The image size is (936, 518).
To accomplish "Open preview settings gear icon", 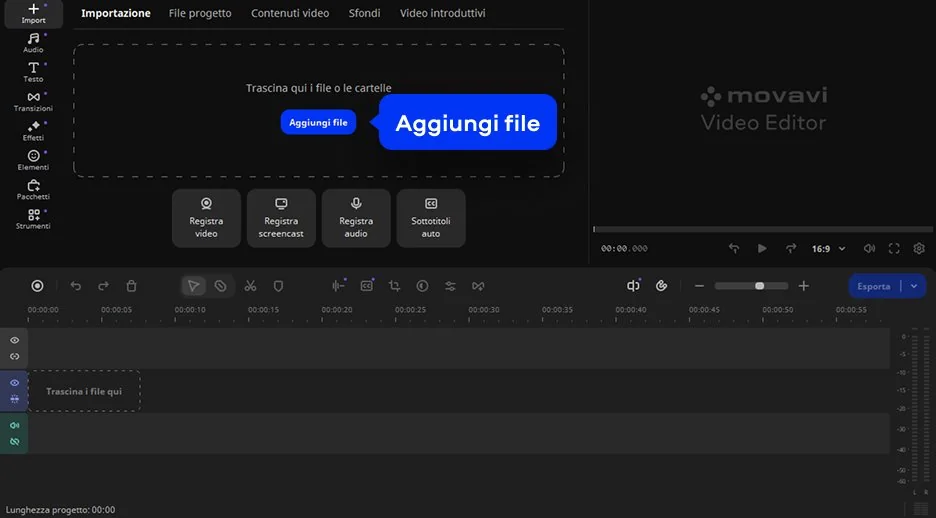I will click(x=919, y=248).
